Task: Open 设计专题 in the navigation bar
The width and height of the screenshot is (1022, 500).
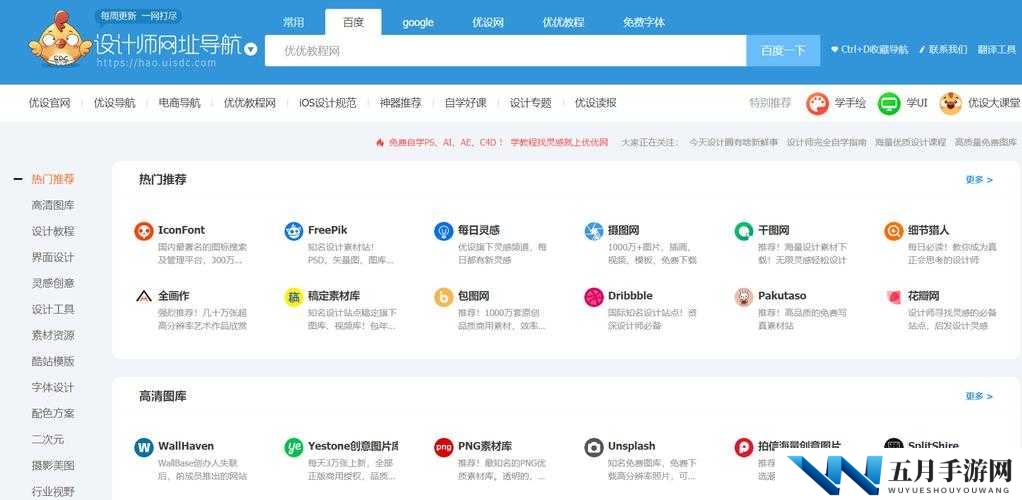Action: [x=531, y=103]
